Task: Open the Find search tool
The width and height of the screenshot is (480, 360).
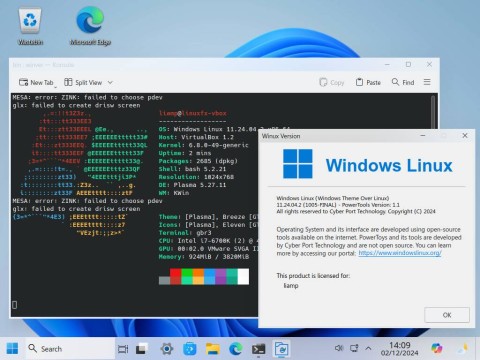Action: [x=403, y=82]
